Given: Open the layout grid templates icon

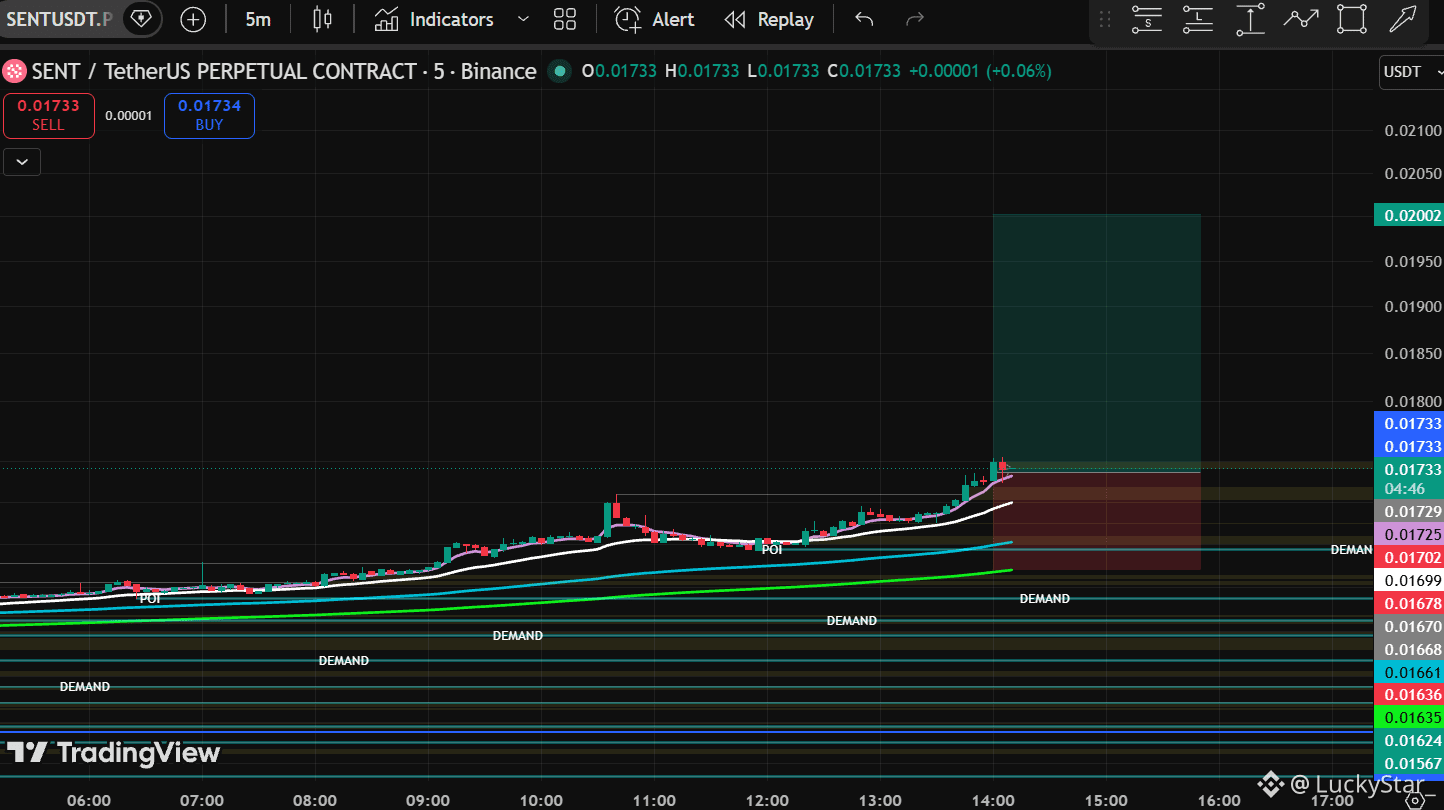Looking at the screenshot, I should pyautogui.click(x=565, y=19).
